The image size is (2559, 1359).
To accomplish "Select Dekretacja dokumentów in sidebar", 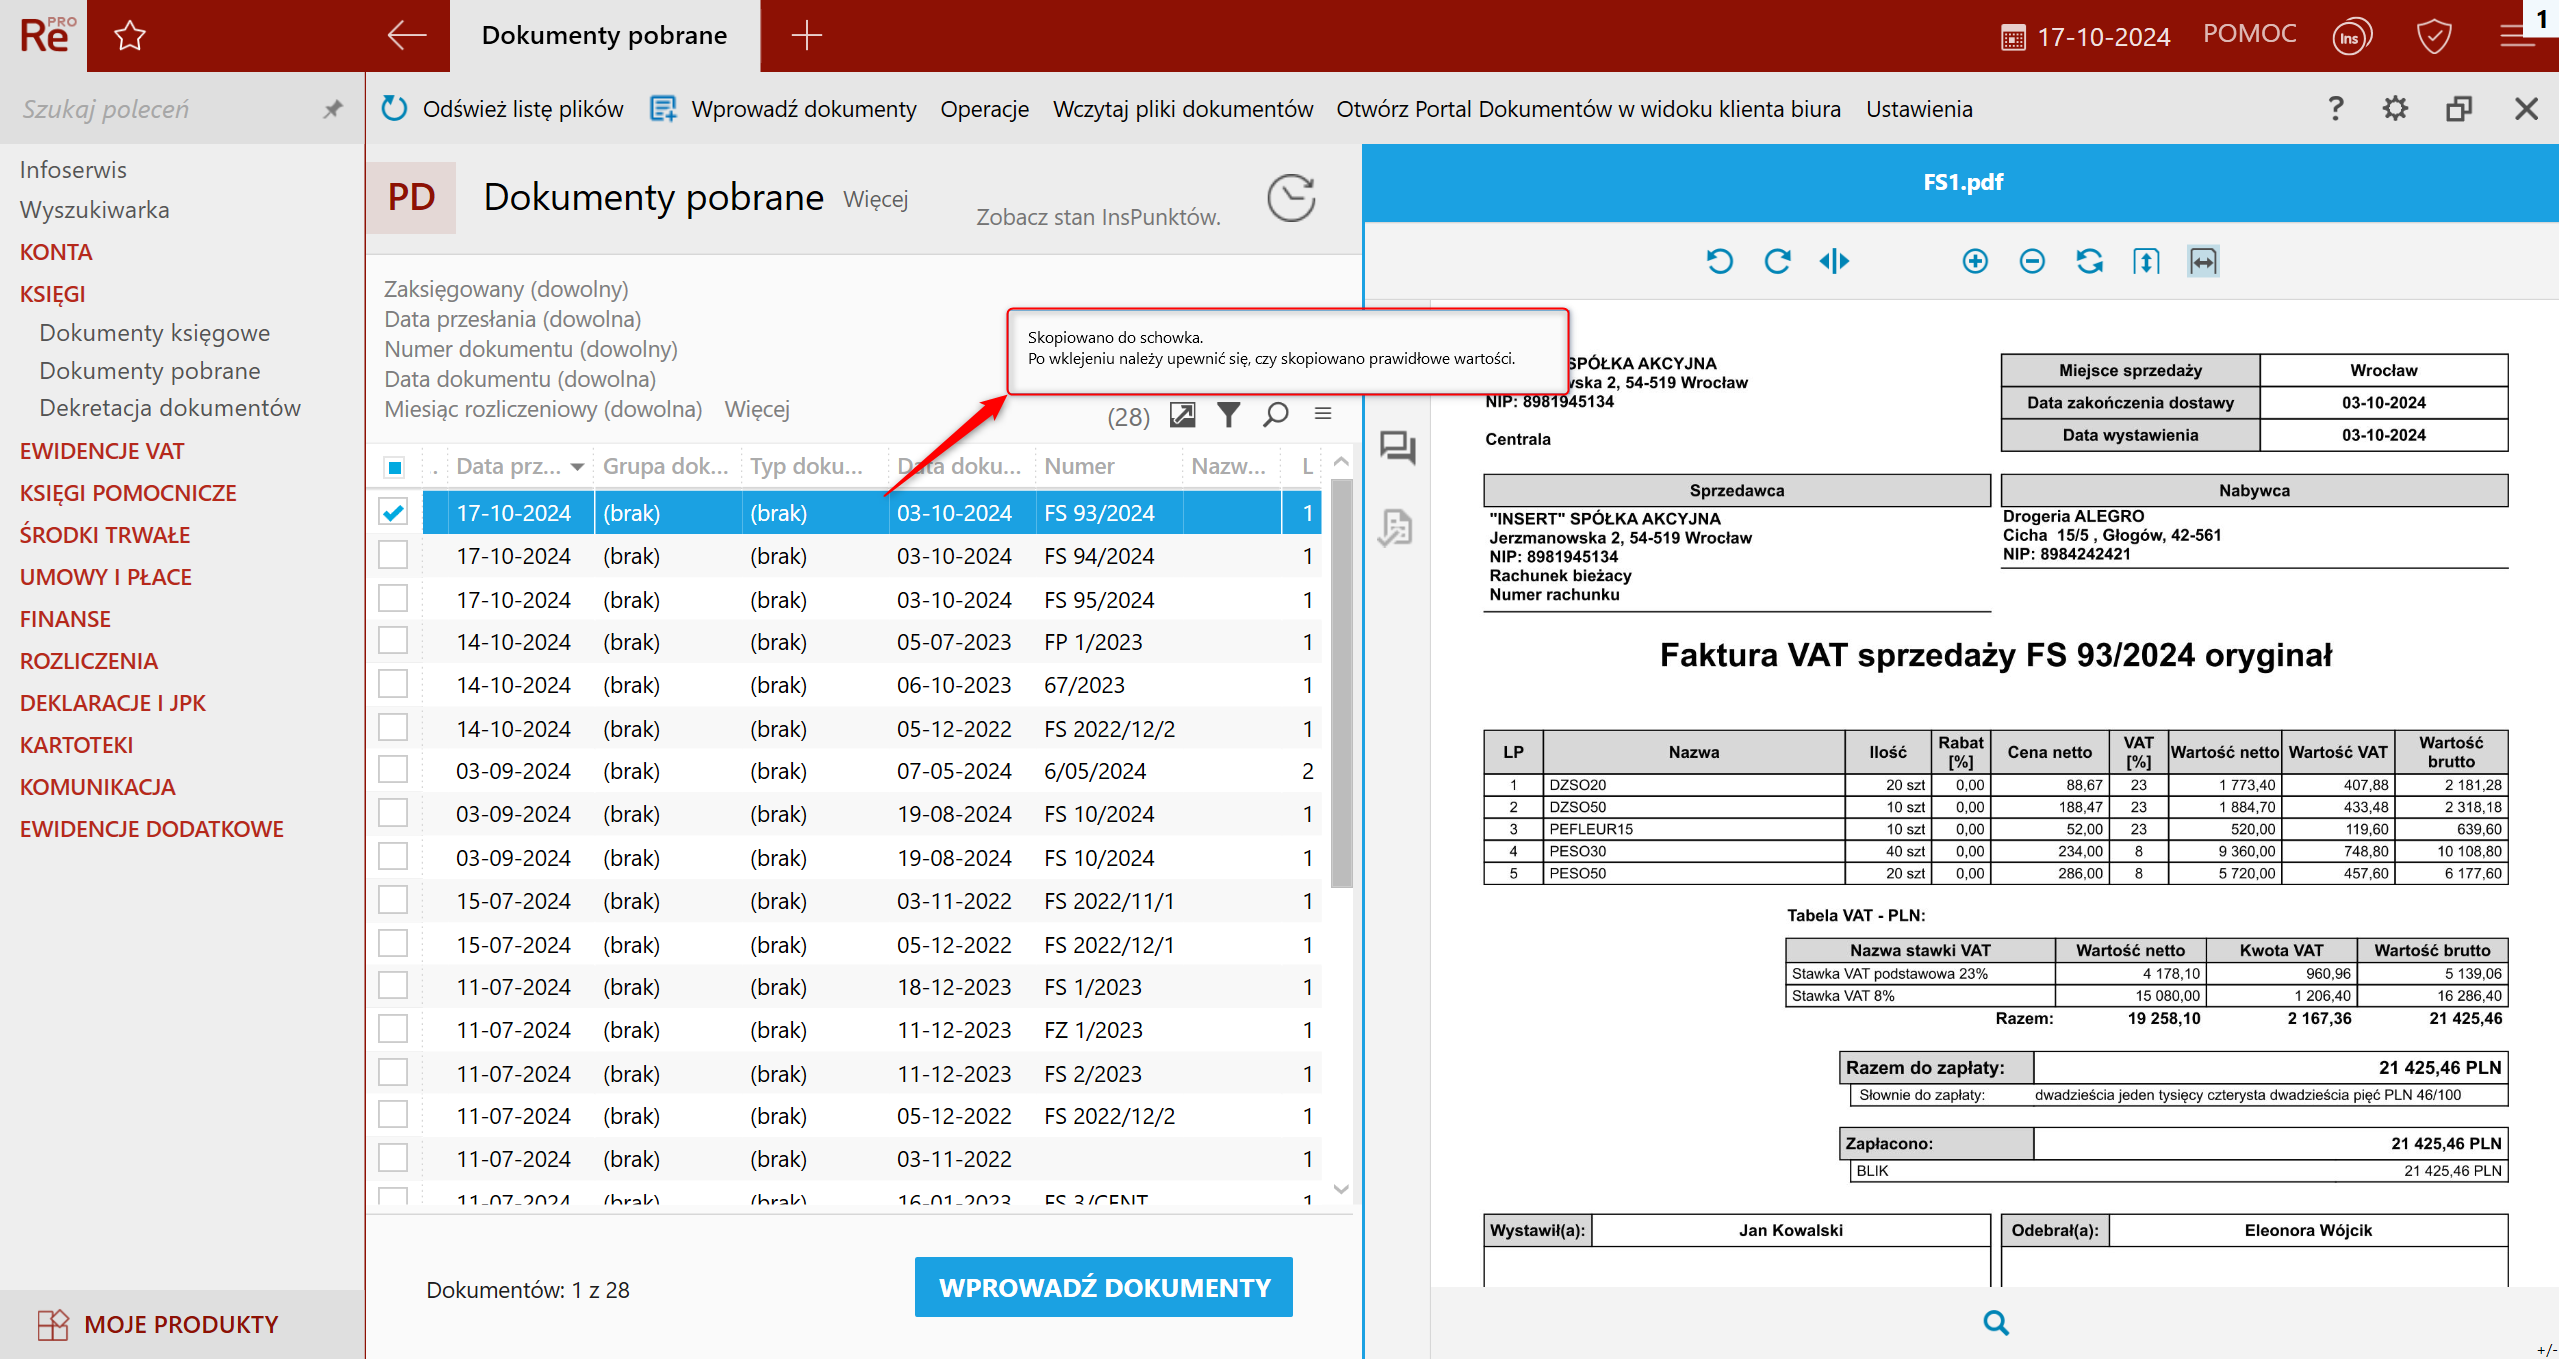I will (x=169, y=408).
